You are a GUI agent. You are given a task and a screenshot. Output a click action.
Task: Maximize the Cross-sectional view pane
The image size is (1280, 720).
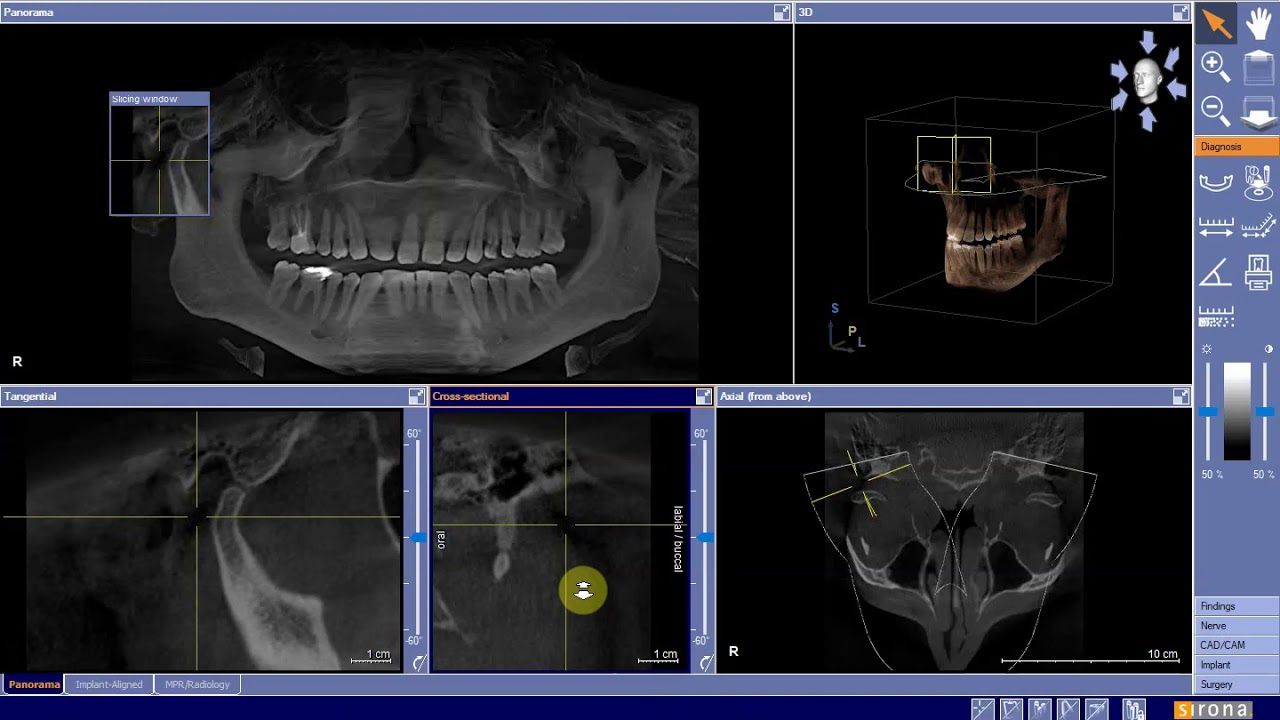coord(703,397)
